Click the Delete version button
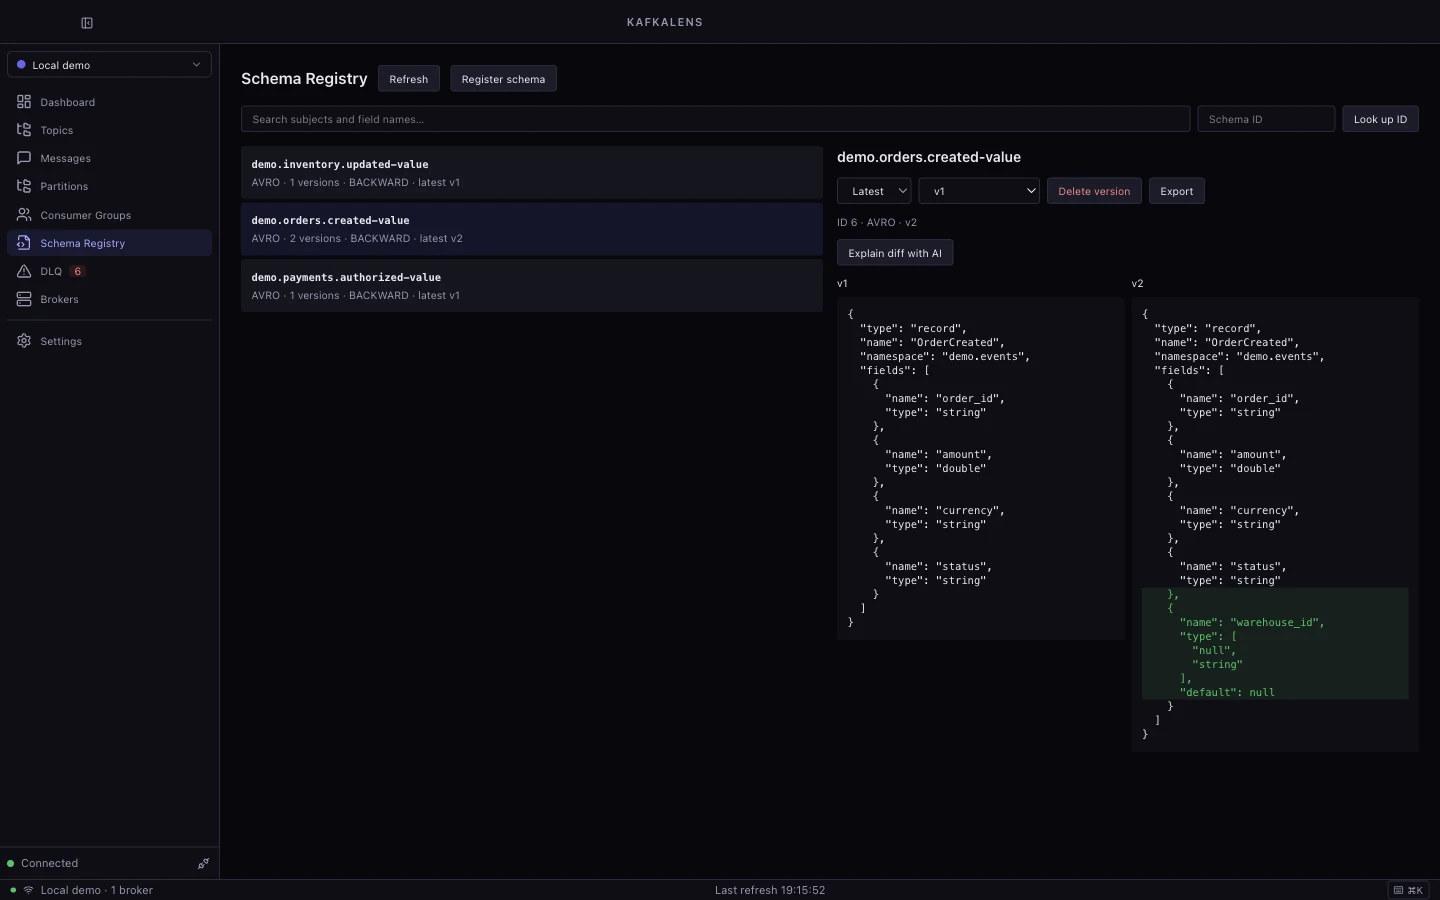This screenshot has height=900, width=1440. click(1094, 191)
